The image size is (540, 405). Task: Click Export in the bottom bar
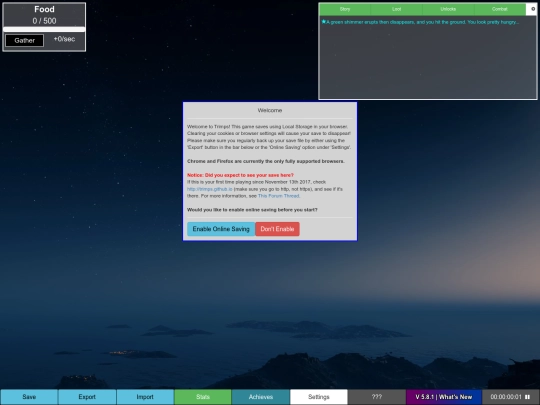87,397
